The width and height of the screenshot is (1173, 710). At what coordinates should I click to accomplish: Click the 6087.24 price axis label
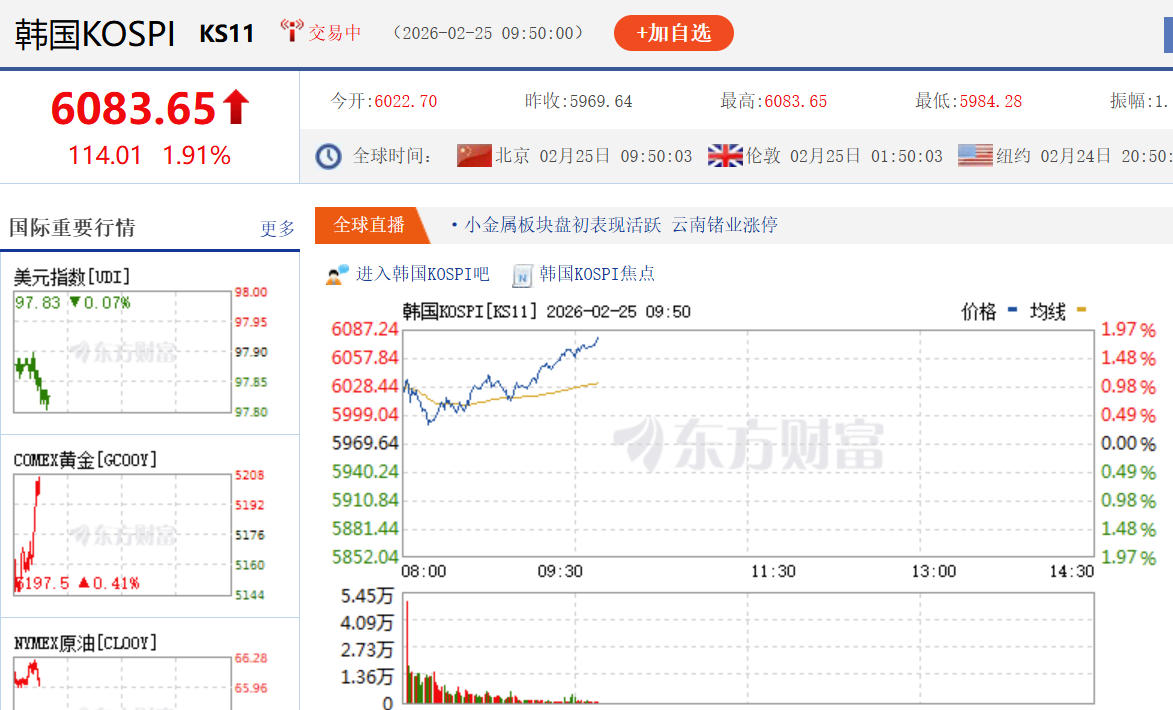coord(365,329)
